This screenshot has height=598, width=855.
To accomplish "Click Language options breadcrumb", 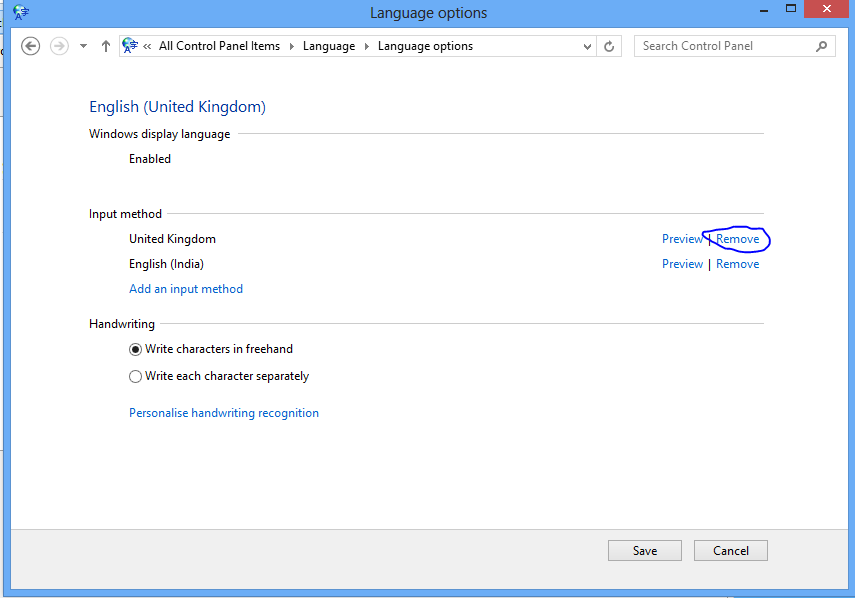I will coord(425,46).
